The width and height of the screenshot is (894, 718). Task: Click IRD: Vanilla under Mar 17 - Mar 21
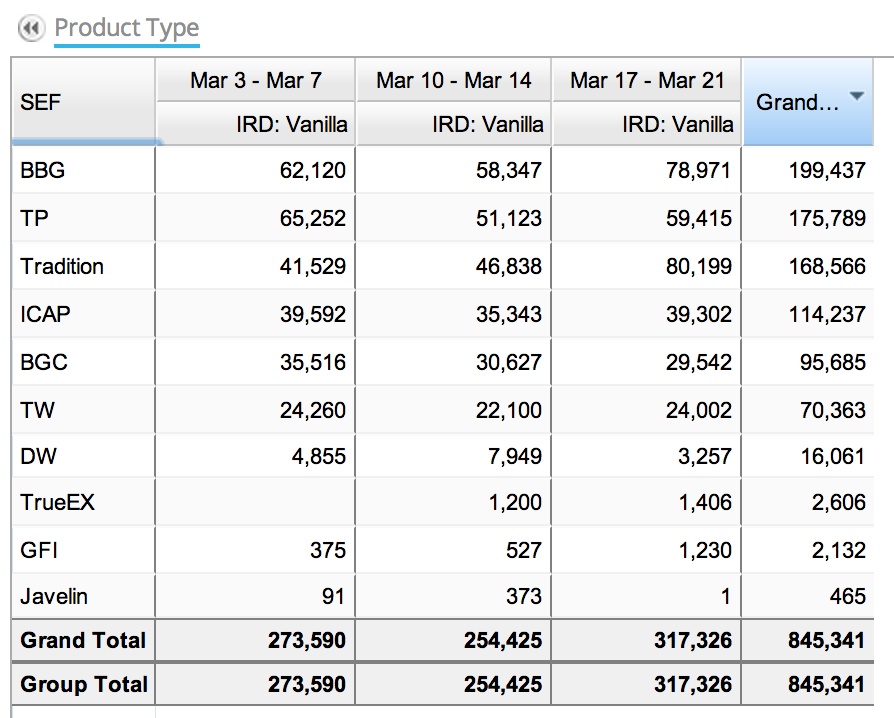pos(678,124)
